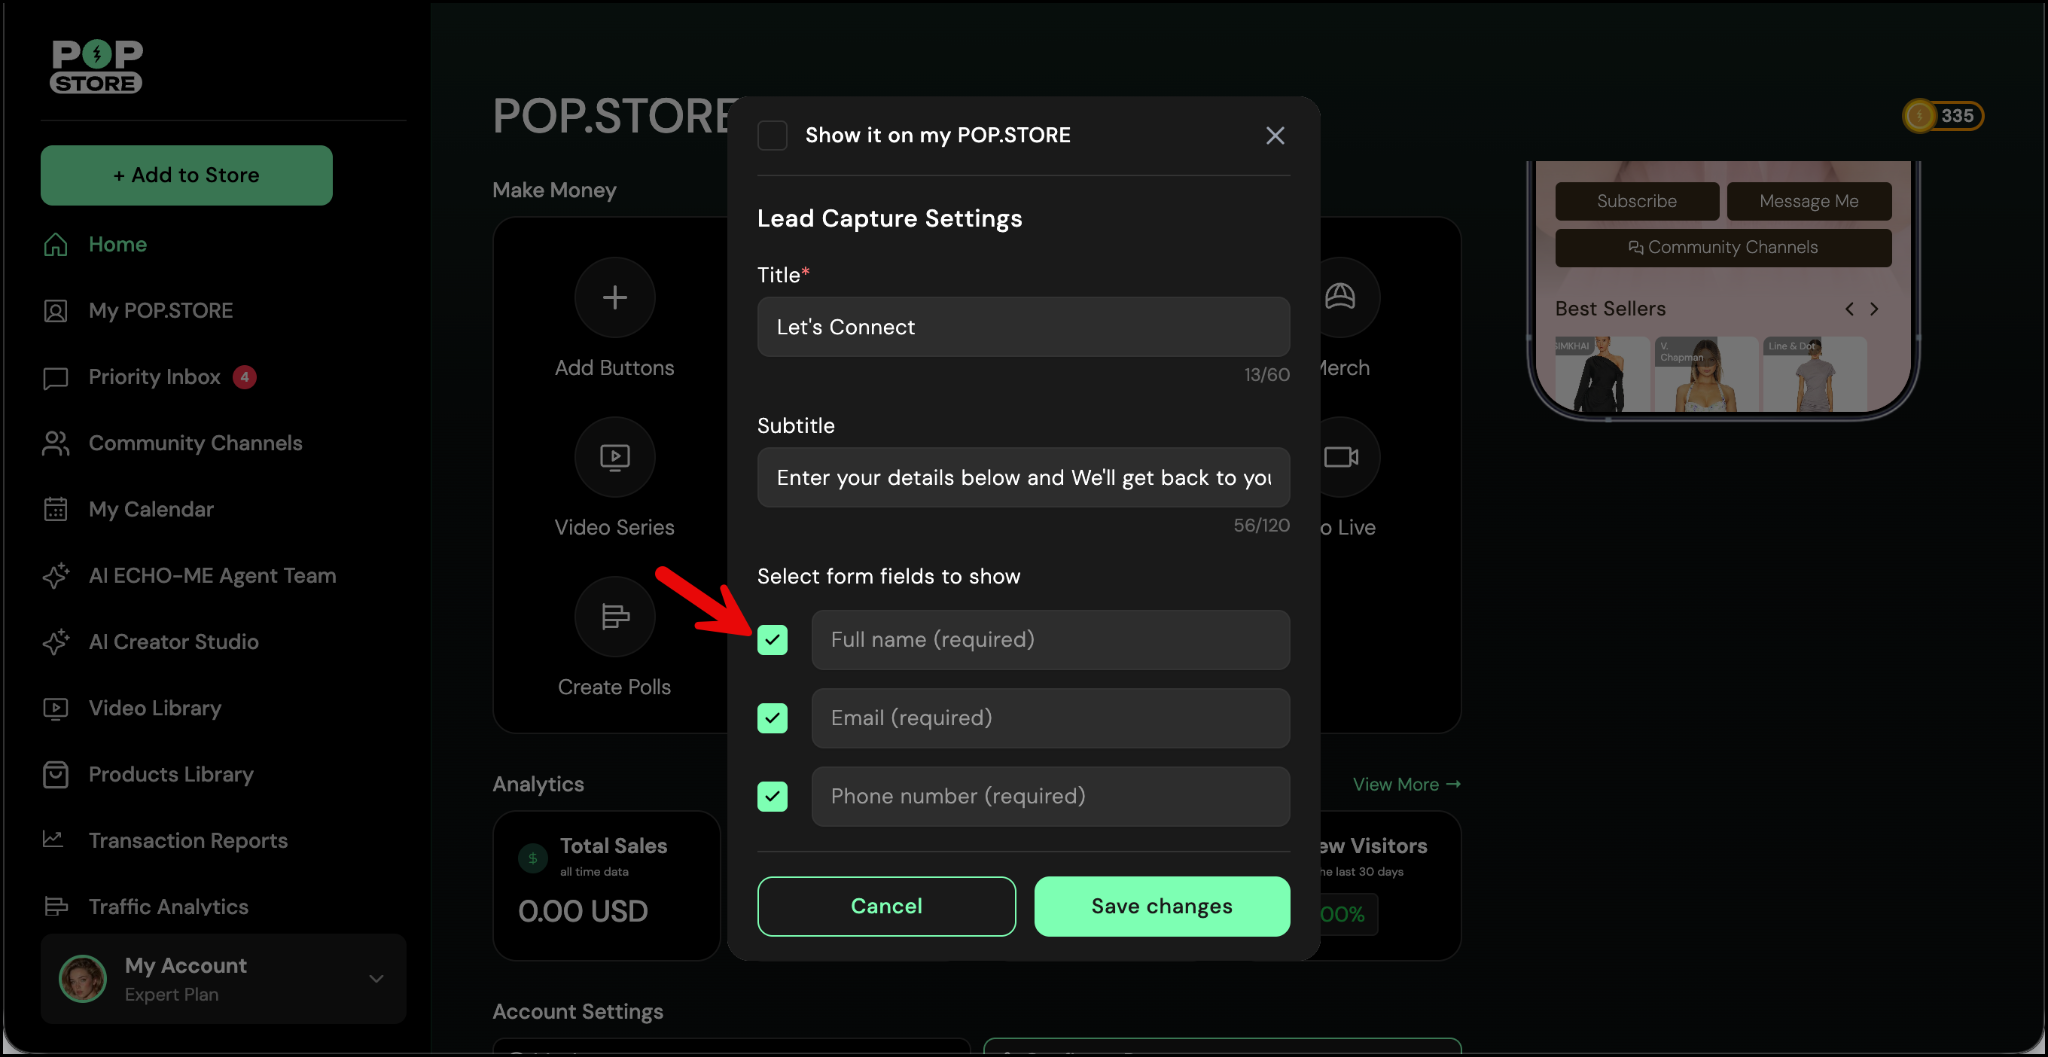The width and height of the screenshot is (2048, 1057).
Task: Click the coin balance icon showing 335
Action: click(x=1920, y=116)
